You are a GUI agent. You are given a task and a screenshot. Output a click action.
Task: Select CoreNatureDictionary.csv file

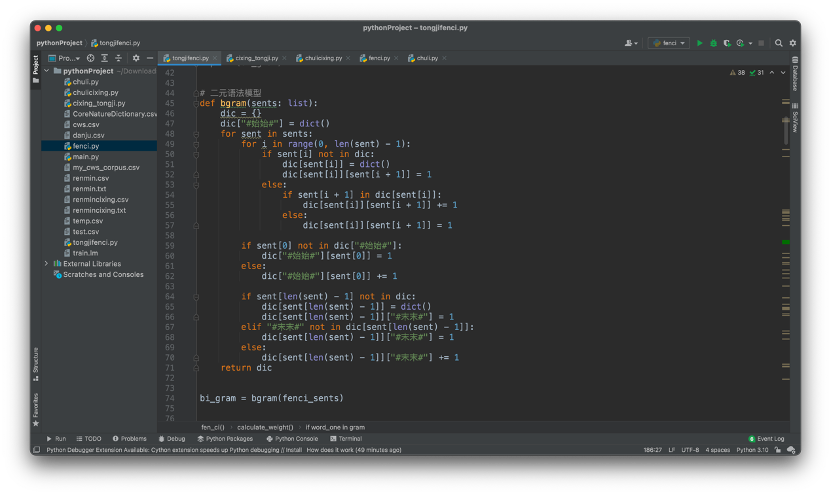click(110, 114)
